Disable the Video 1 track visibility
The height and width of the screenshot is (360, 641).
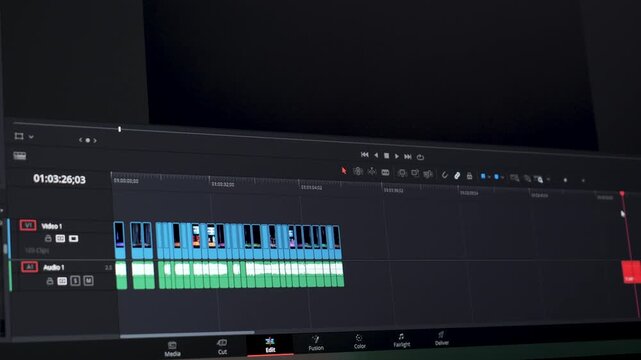(73, 238)
